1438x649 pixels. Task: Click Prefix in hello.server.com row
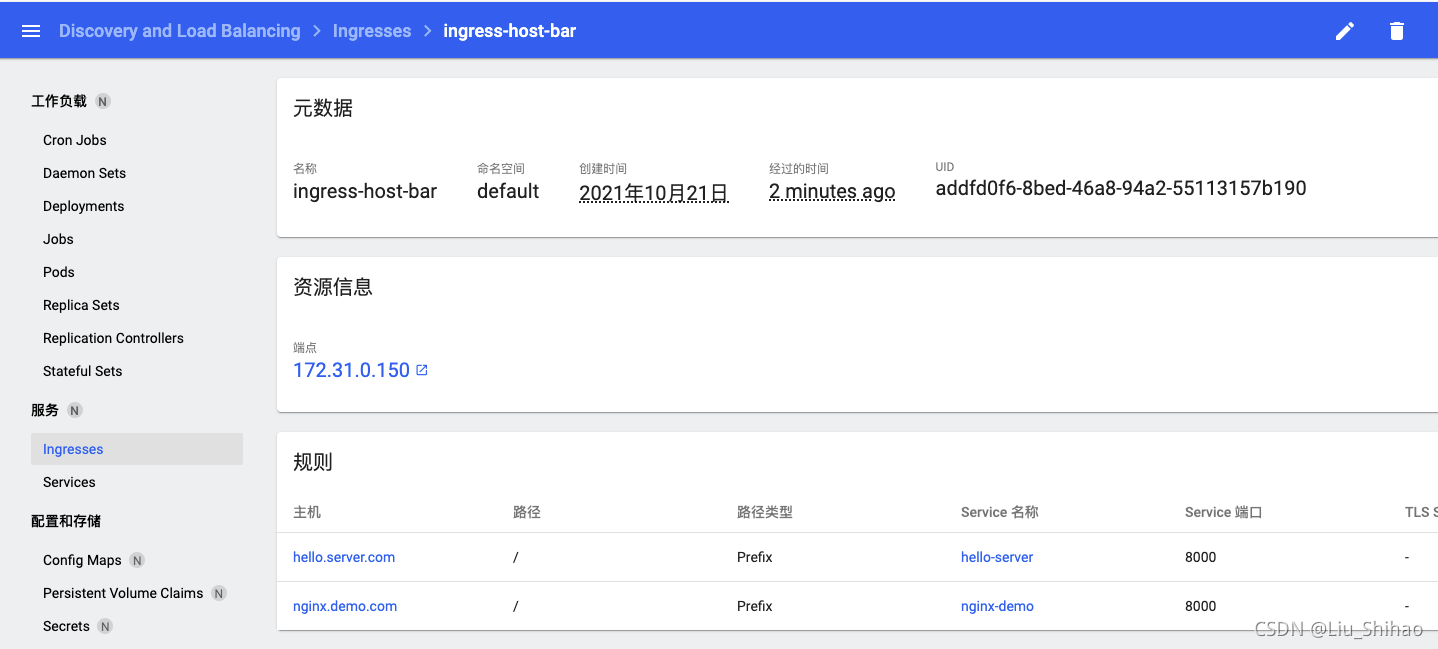tap(755, 557)
